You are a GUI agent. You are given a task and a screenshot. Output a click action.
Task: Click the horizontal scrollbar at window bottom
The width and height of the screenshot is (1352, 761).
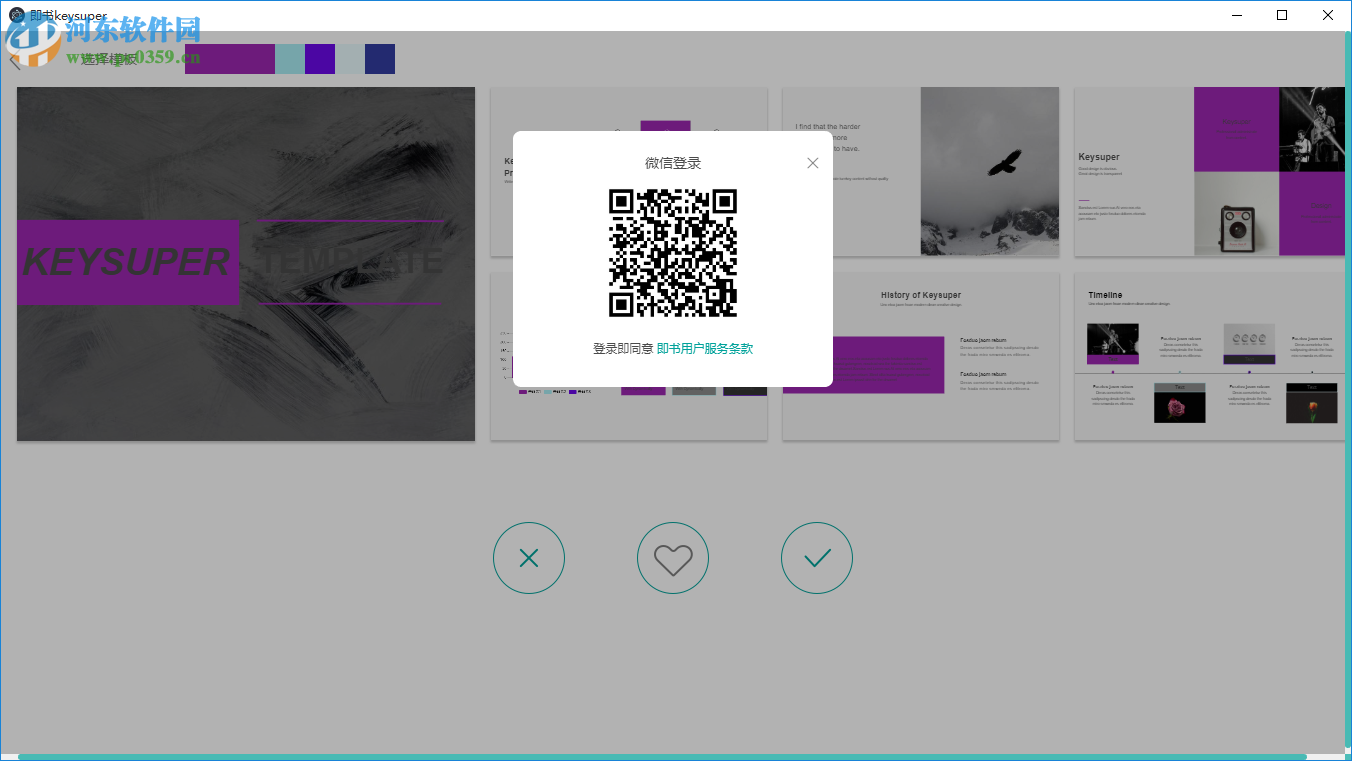[662, 757]
